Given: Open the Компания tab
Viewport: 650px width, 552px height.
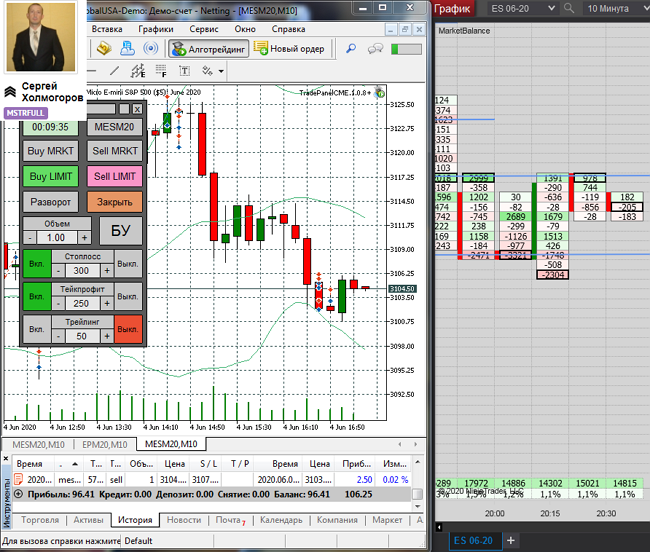Looking at the screenshot, I should tap(337, 520).
